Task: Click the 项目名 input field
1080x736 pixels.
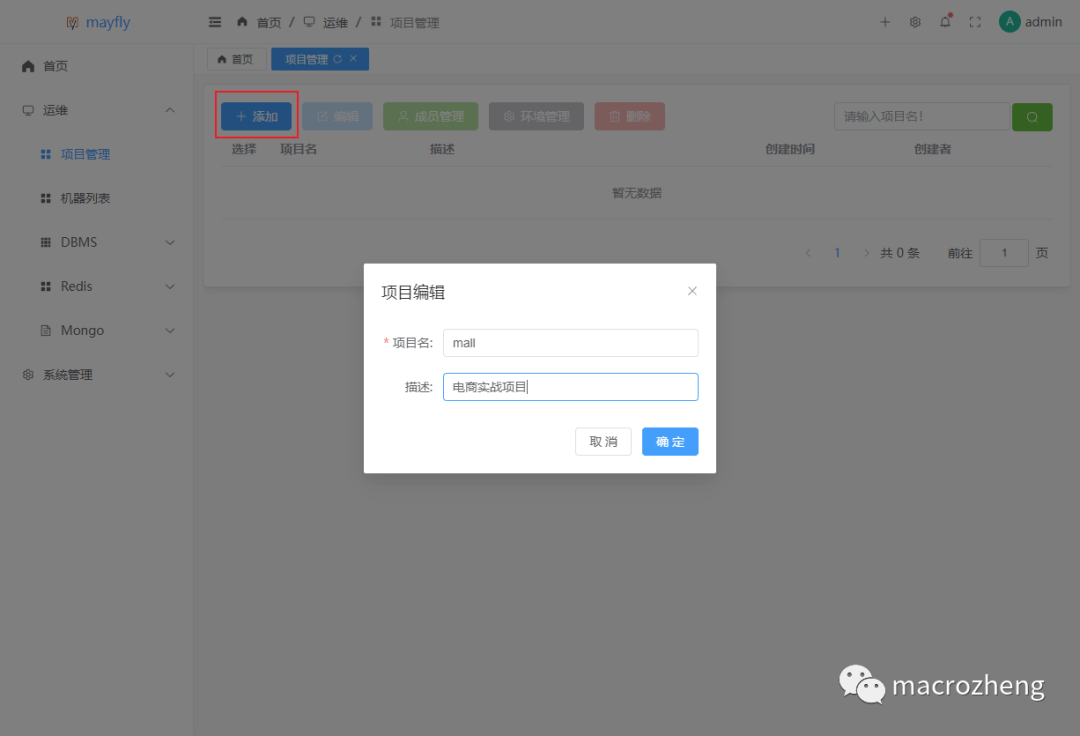Action: click(x=570, y=343)
